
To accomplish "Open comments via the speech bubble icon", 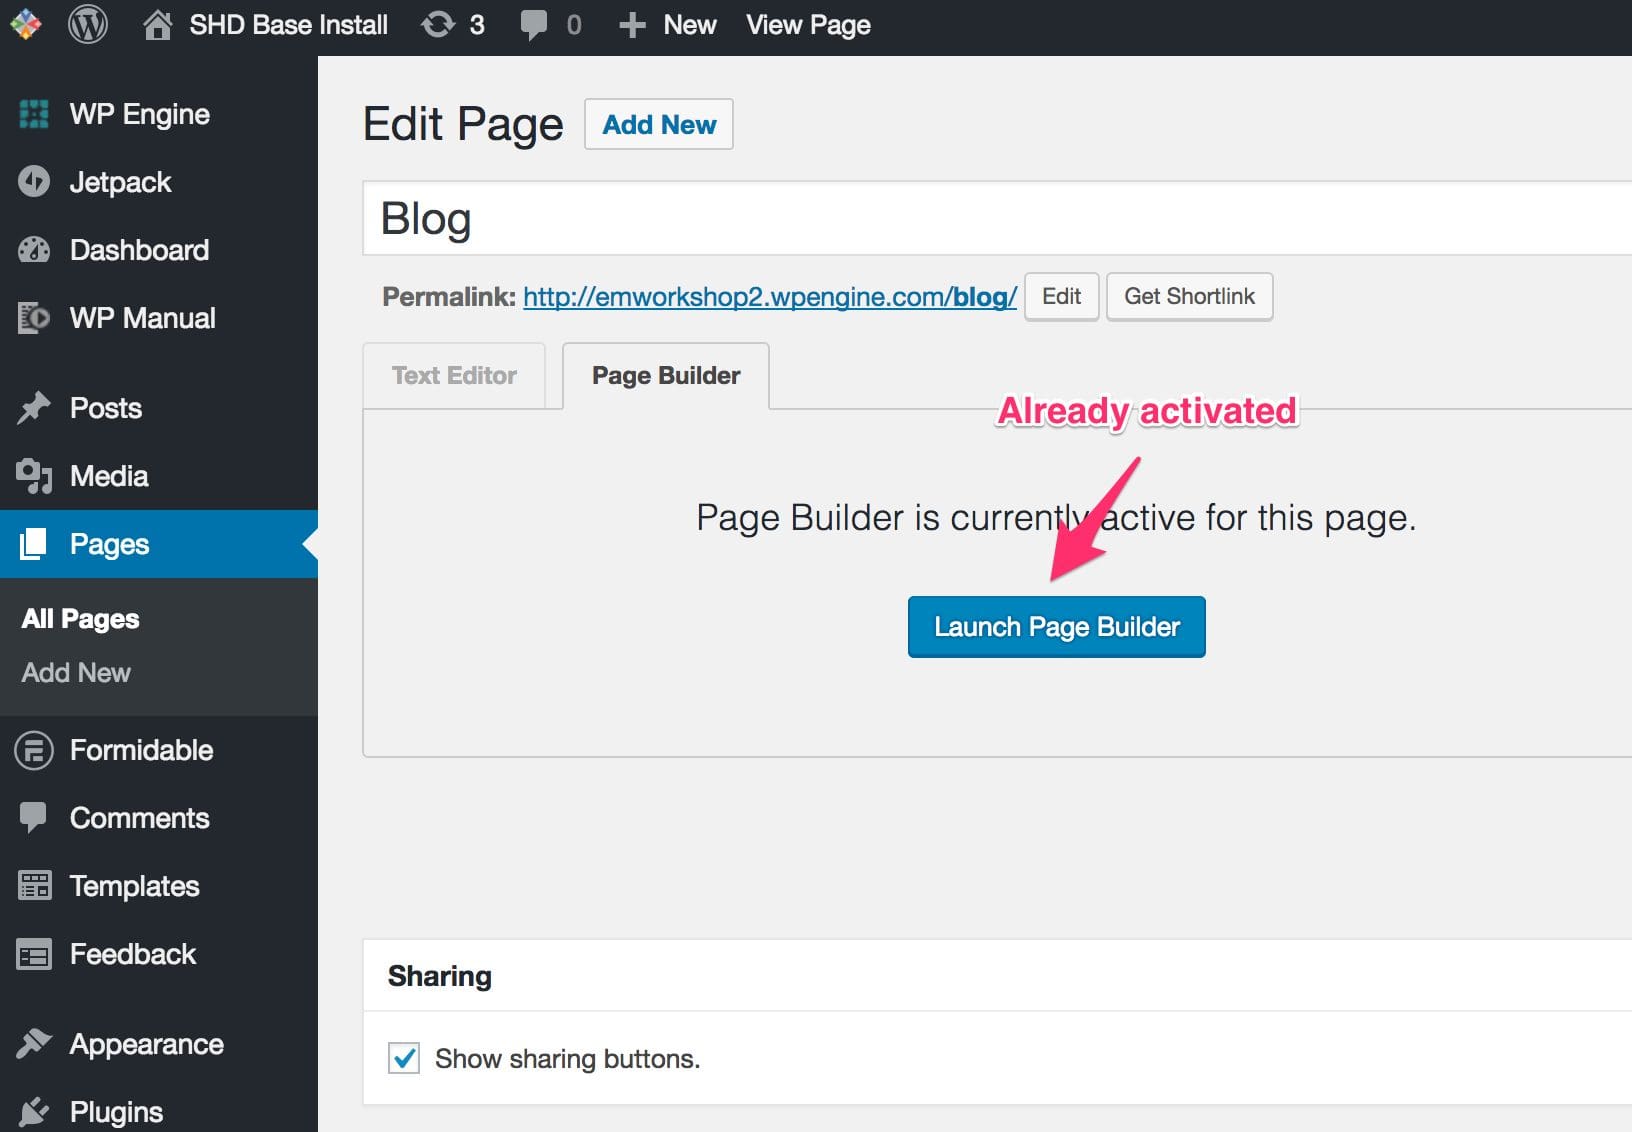I will pos(534,25).
